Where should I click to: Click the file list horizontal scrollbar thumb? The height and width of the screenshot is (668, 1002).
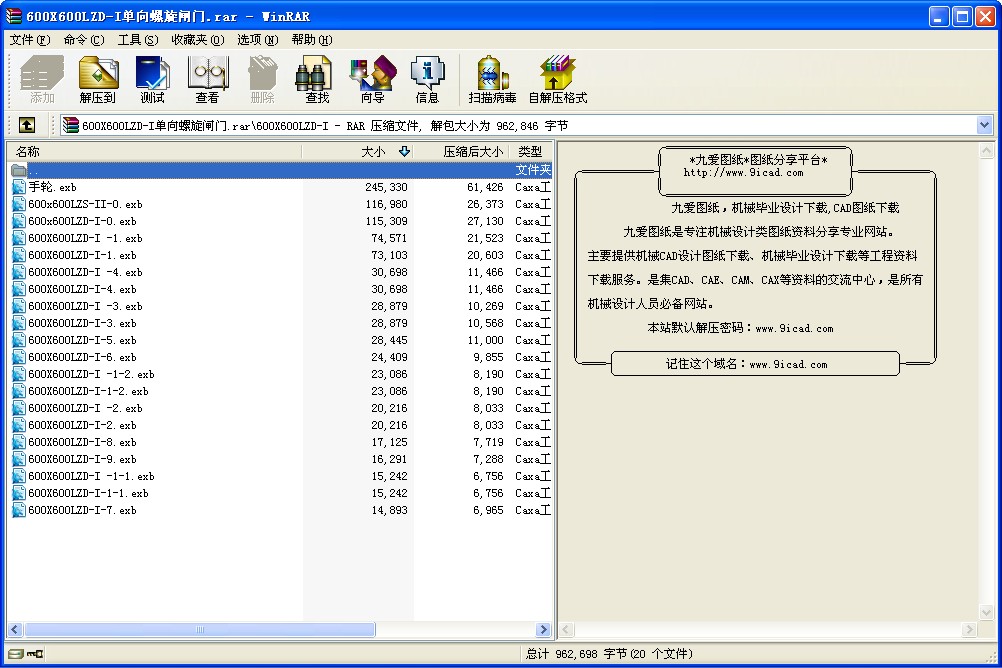200,630
